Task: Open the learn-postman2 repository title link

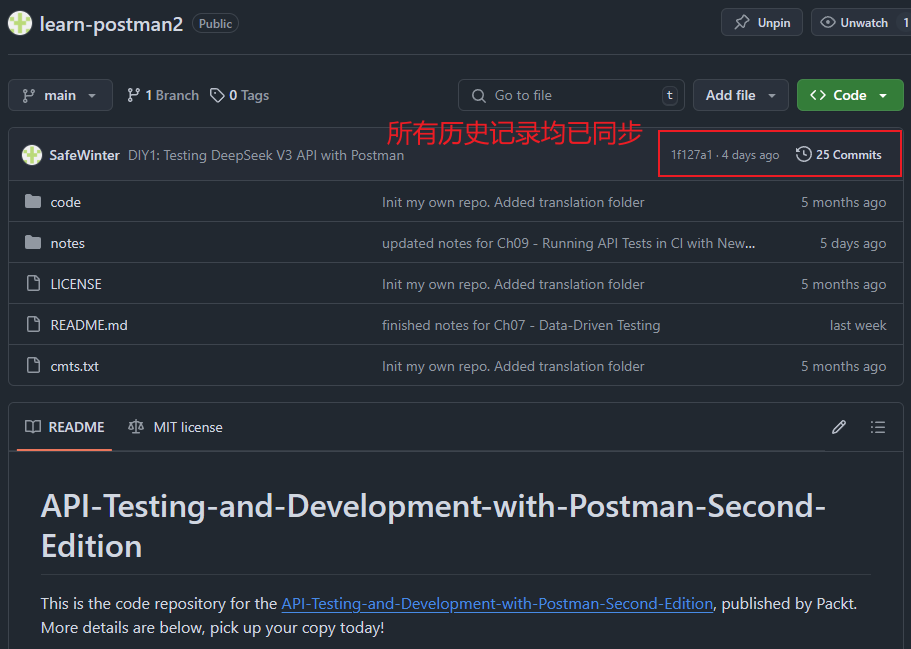Action: (x=111, y=24)
